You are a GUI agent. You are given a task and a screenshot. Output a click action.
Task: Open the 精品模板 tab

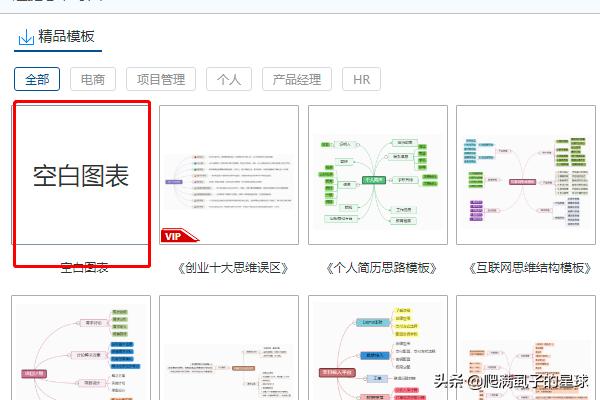pos(58,38)
